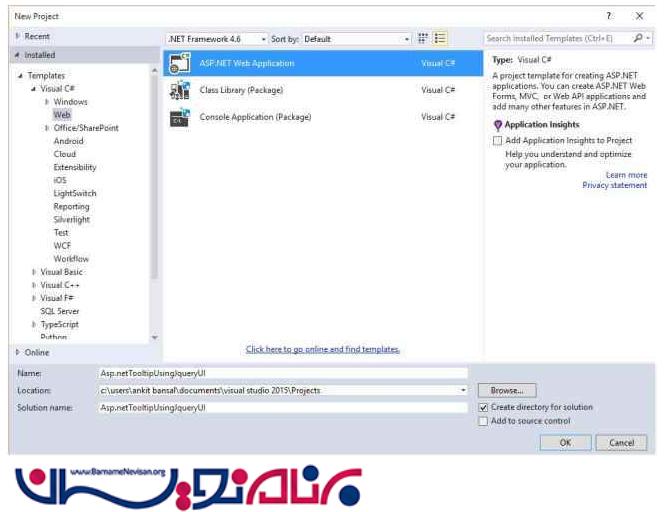Viewport: 665px width, 512px height.
Task: Enable Add Application Insights to Project
Action: 497,140
